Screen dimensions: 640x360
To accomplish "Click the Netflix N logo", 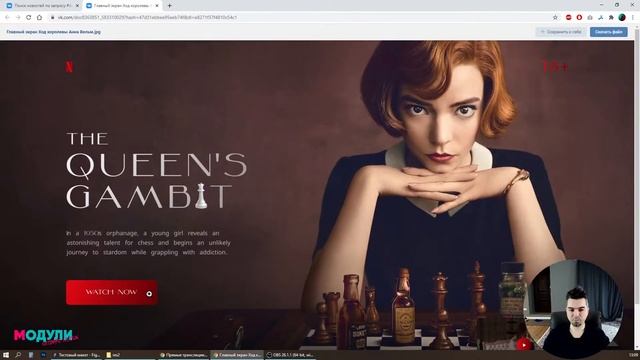I will (69, 67).
